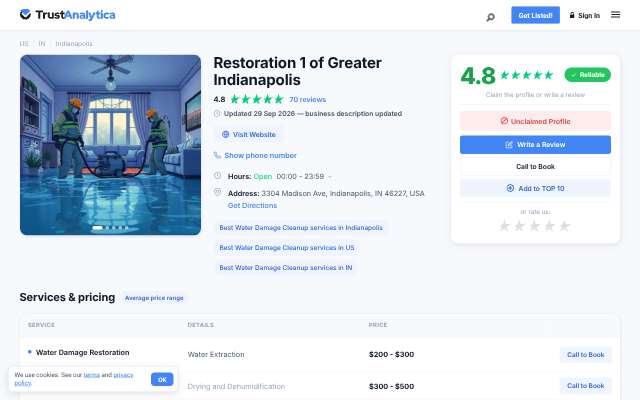
Task: Click the Restoration 1 of Greater Indianapolis heading
Action: pos(297,71)
